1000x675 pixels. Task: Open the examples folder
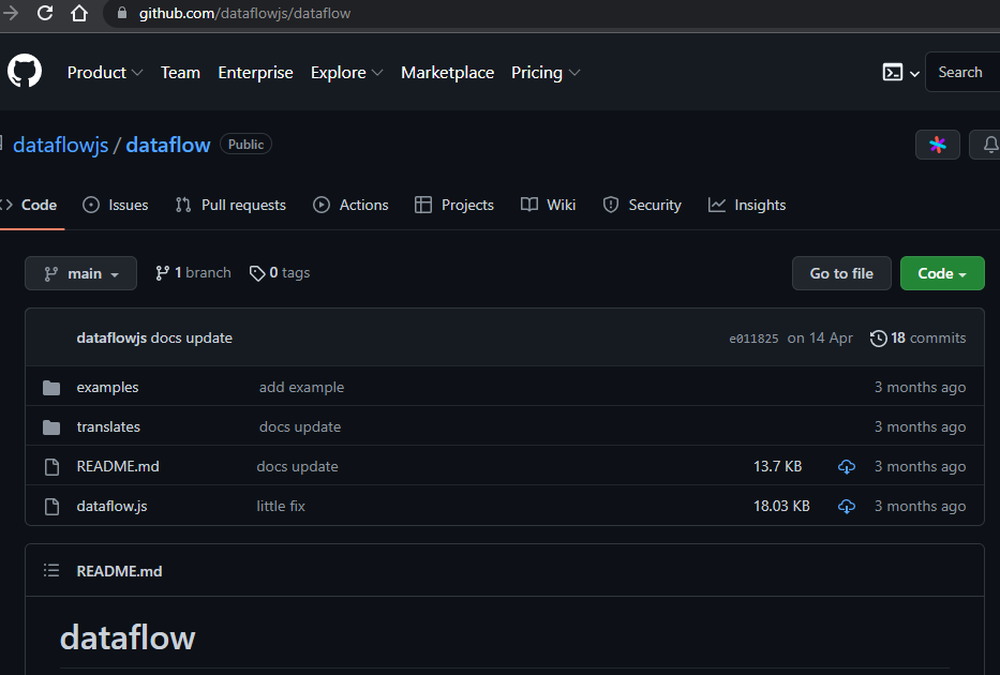coord(107,387)
